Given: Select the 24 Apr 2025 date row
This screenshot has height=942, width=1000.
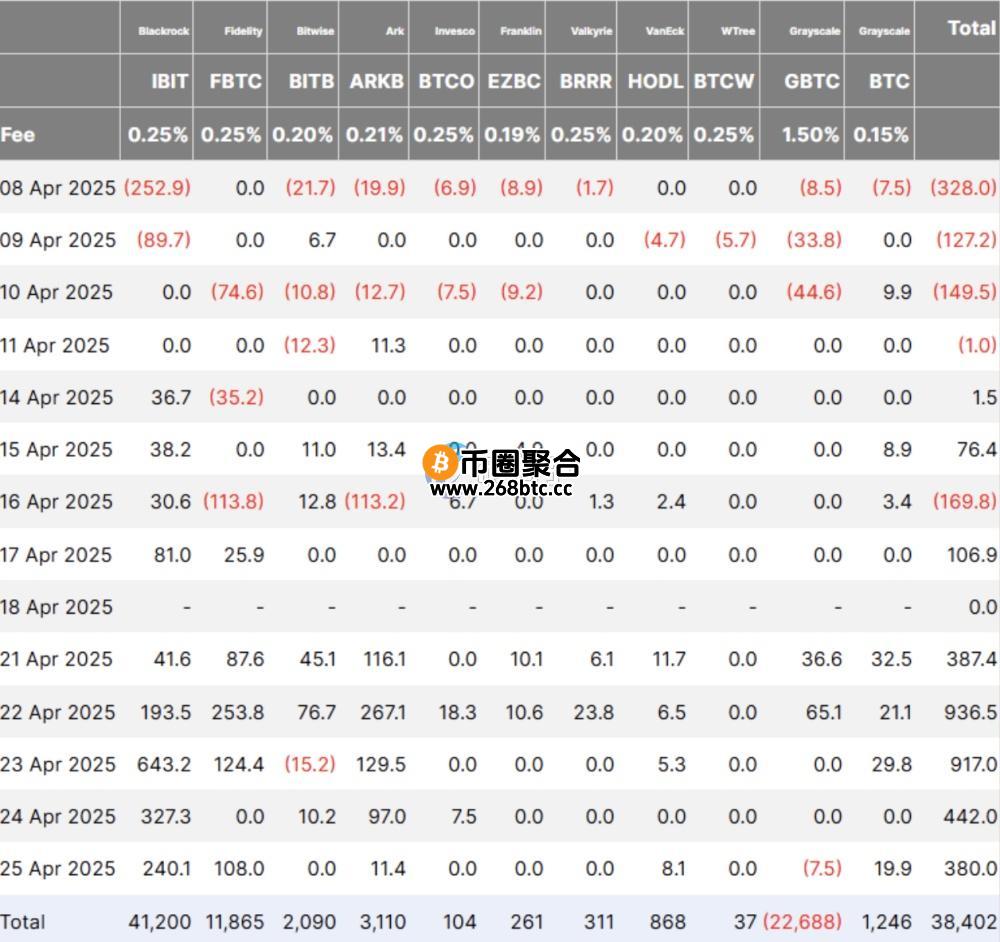Looking at the screenshot, I should (x=58, y=817).
